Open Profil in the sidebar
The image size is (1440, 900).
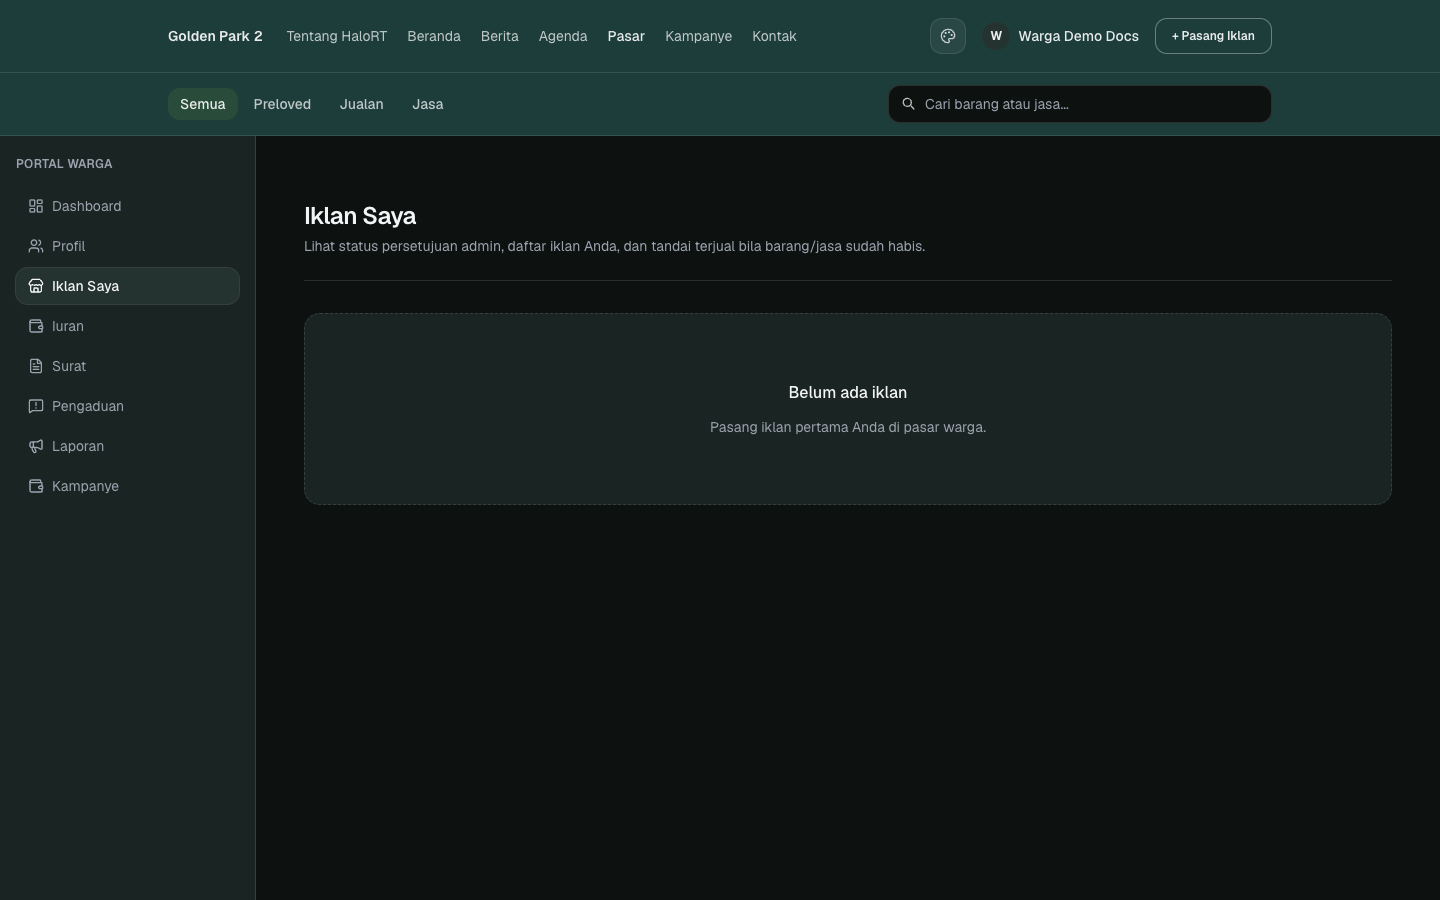(128, 246)
